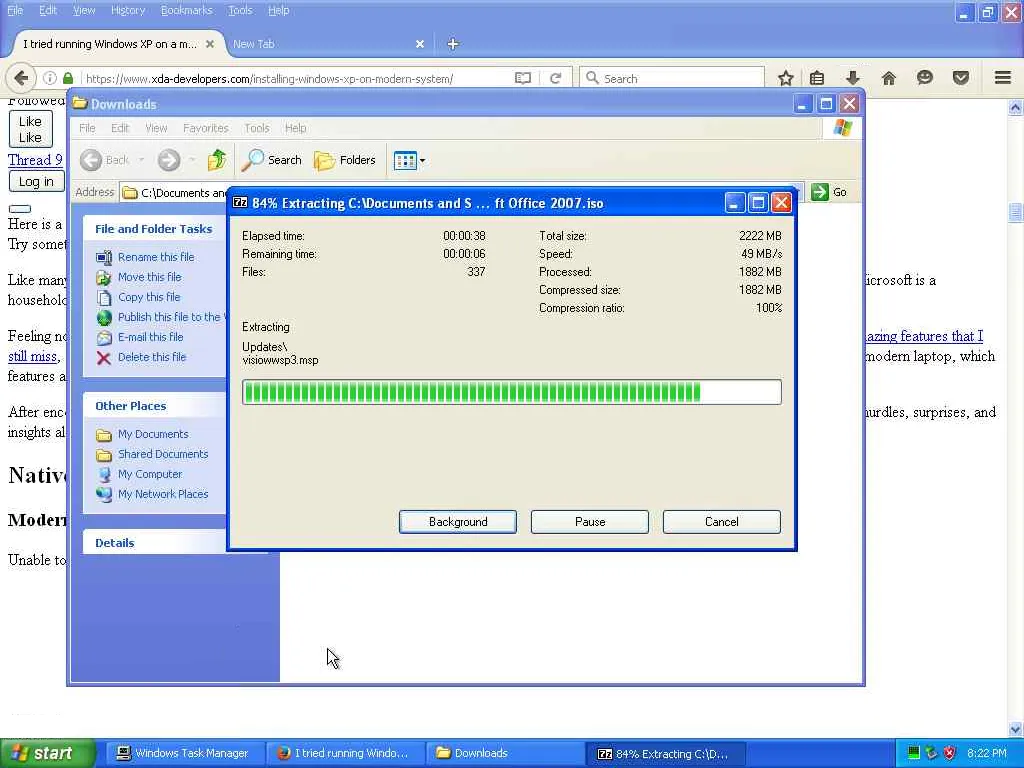This screenshot has width=1024, height=768.
Task: Pause the 7-Zip extraction
Action: click(590, 522)
